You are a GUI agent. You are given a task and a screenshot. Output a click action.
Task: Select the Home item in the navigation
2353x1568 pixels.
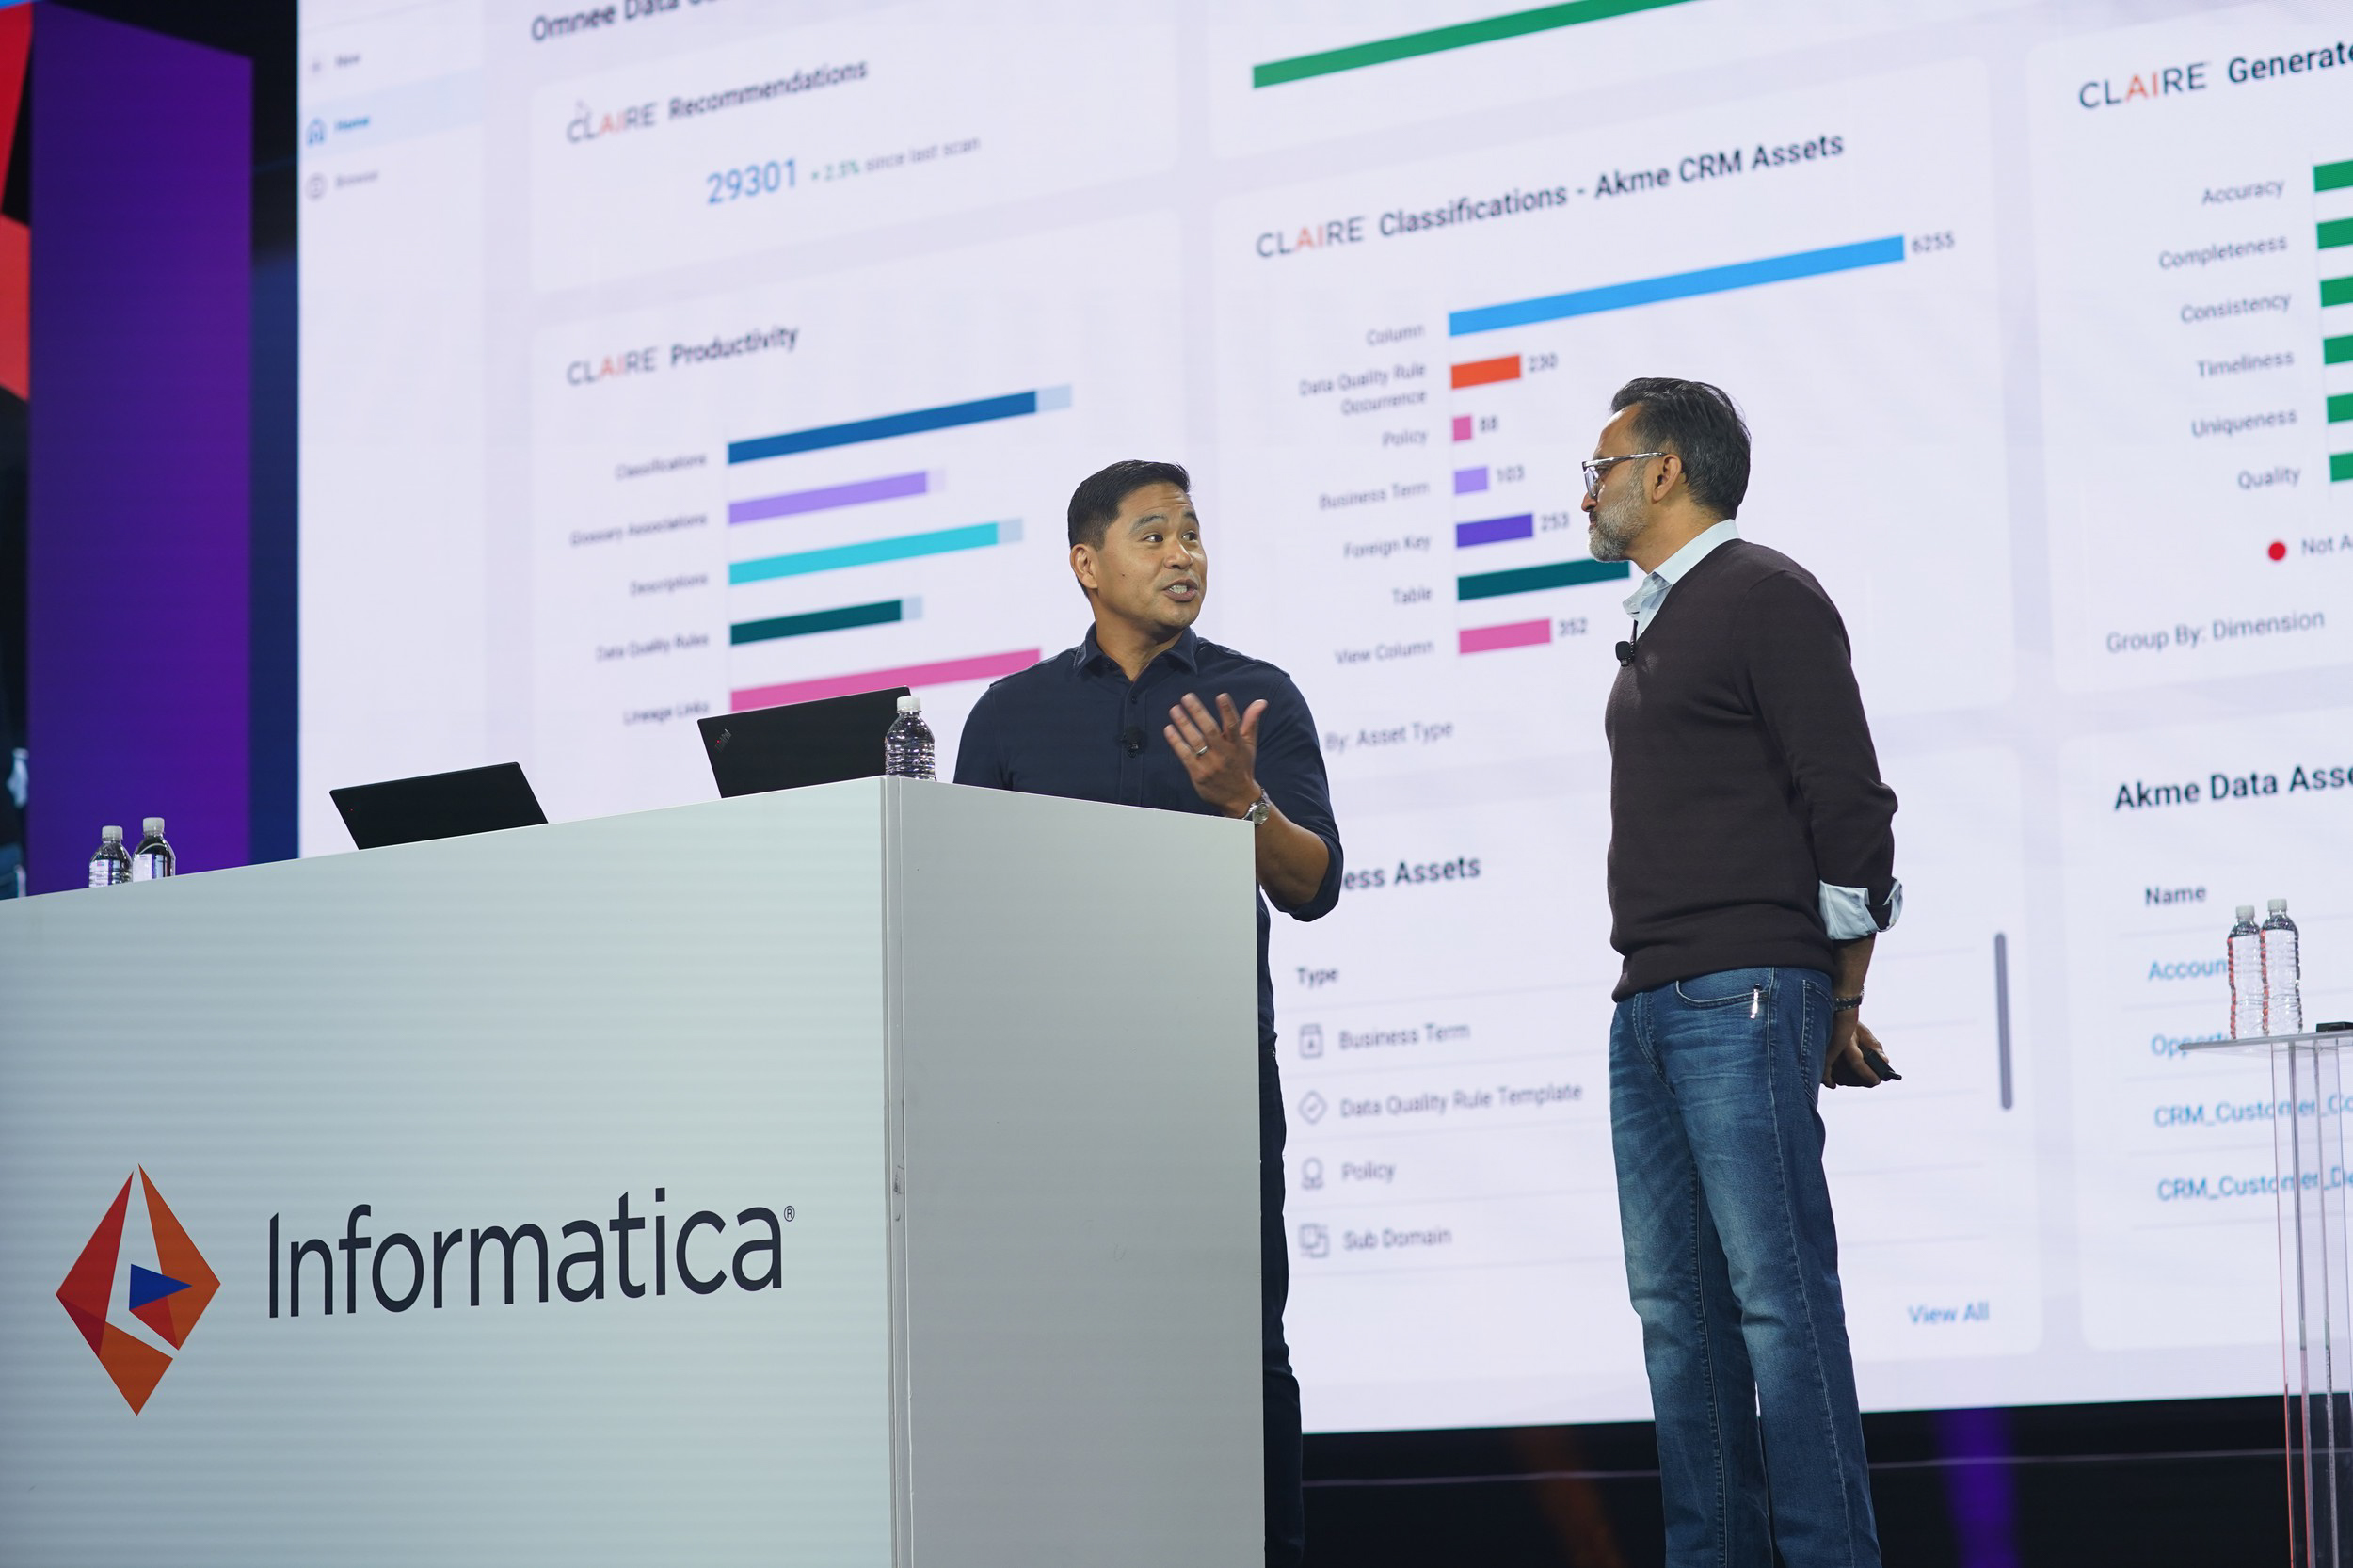[x=352, y=124]
